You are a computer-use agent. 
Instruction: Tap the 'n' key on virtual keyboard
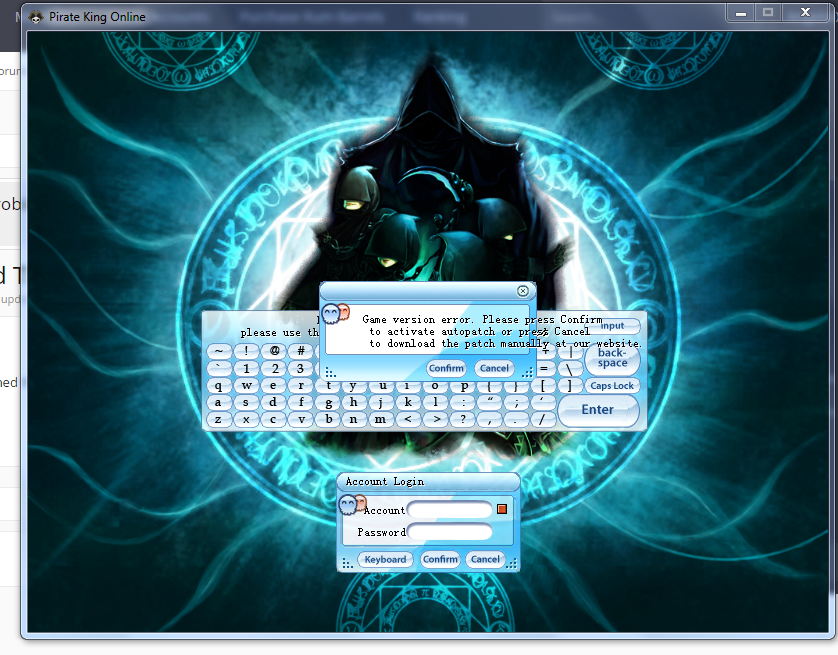[x=354, y=419]
